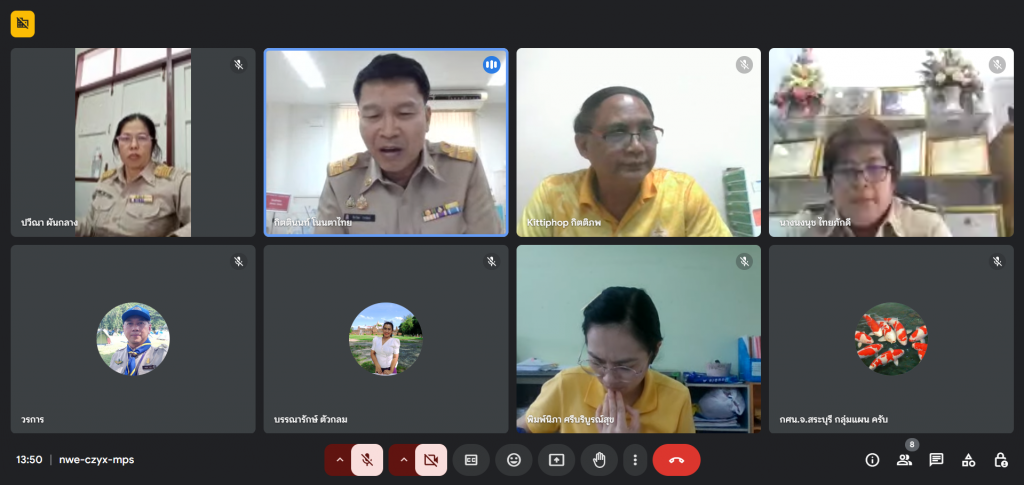This screenshot has width=1024, height=485.
Task: Click the Present now screen share icon
Action: point(557,460)
